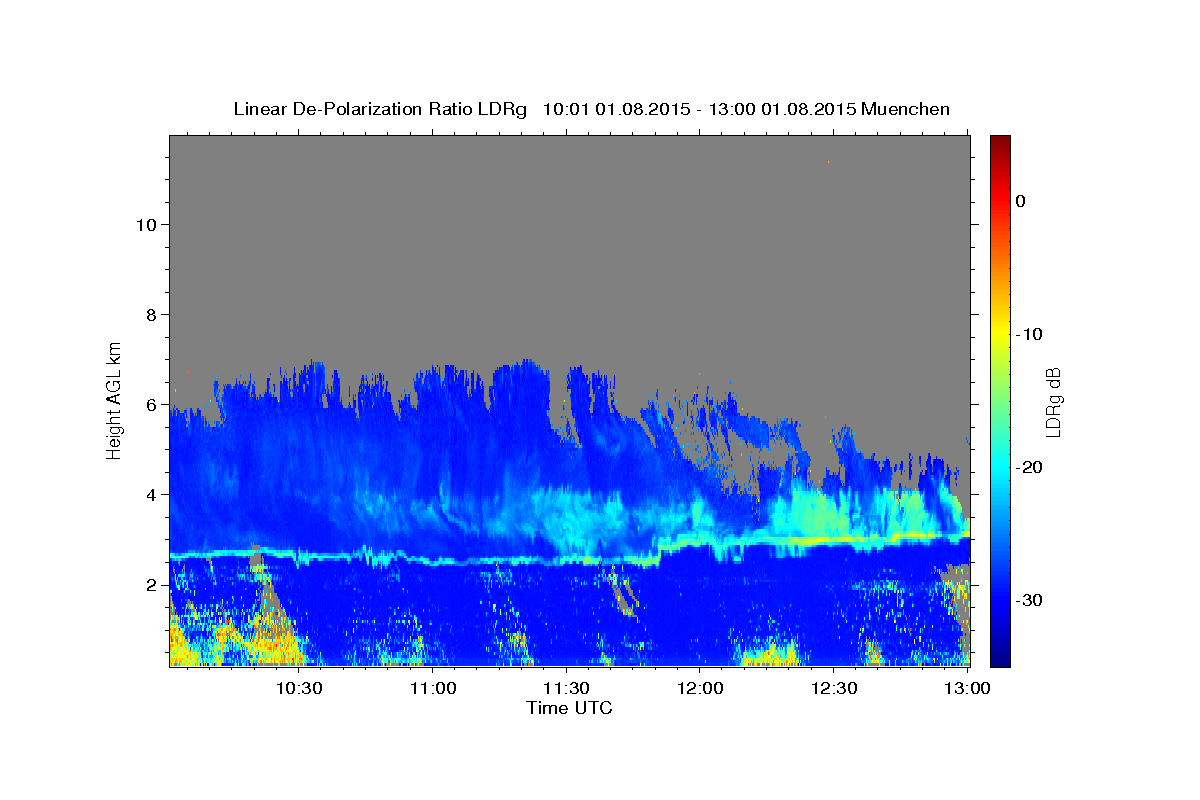Click the colorbar value '-20'

[x=1029, y=467]
